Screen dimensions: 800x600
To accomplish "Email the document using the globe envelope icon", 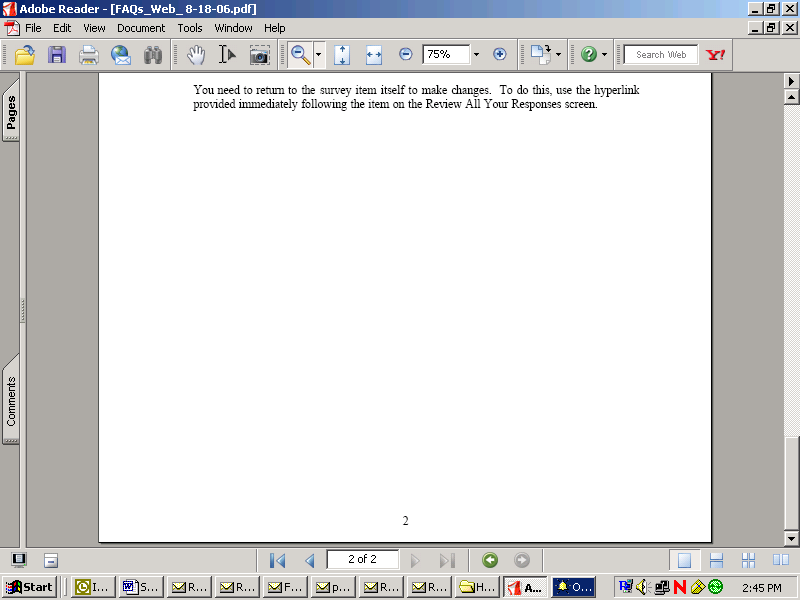I will click(121, 55).
